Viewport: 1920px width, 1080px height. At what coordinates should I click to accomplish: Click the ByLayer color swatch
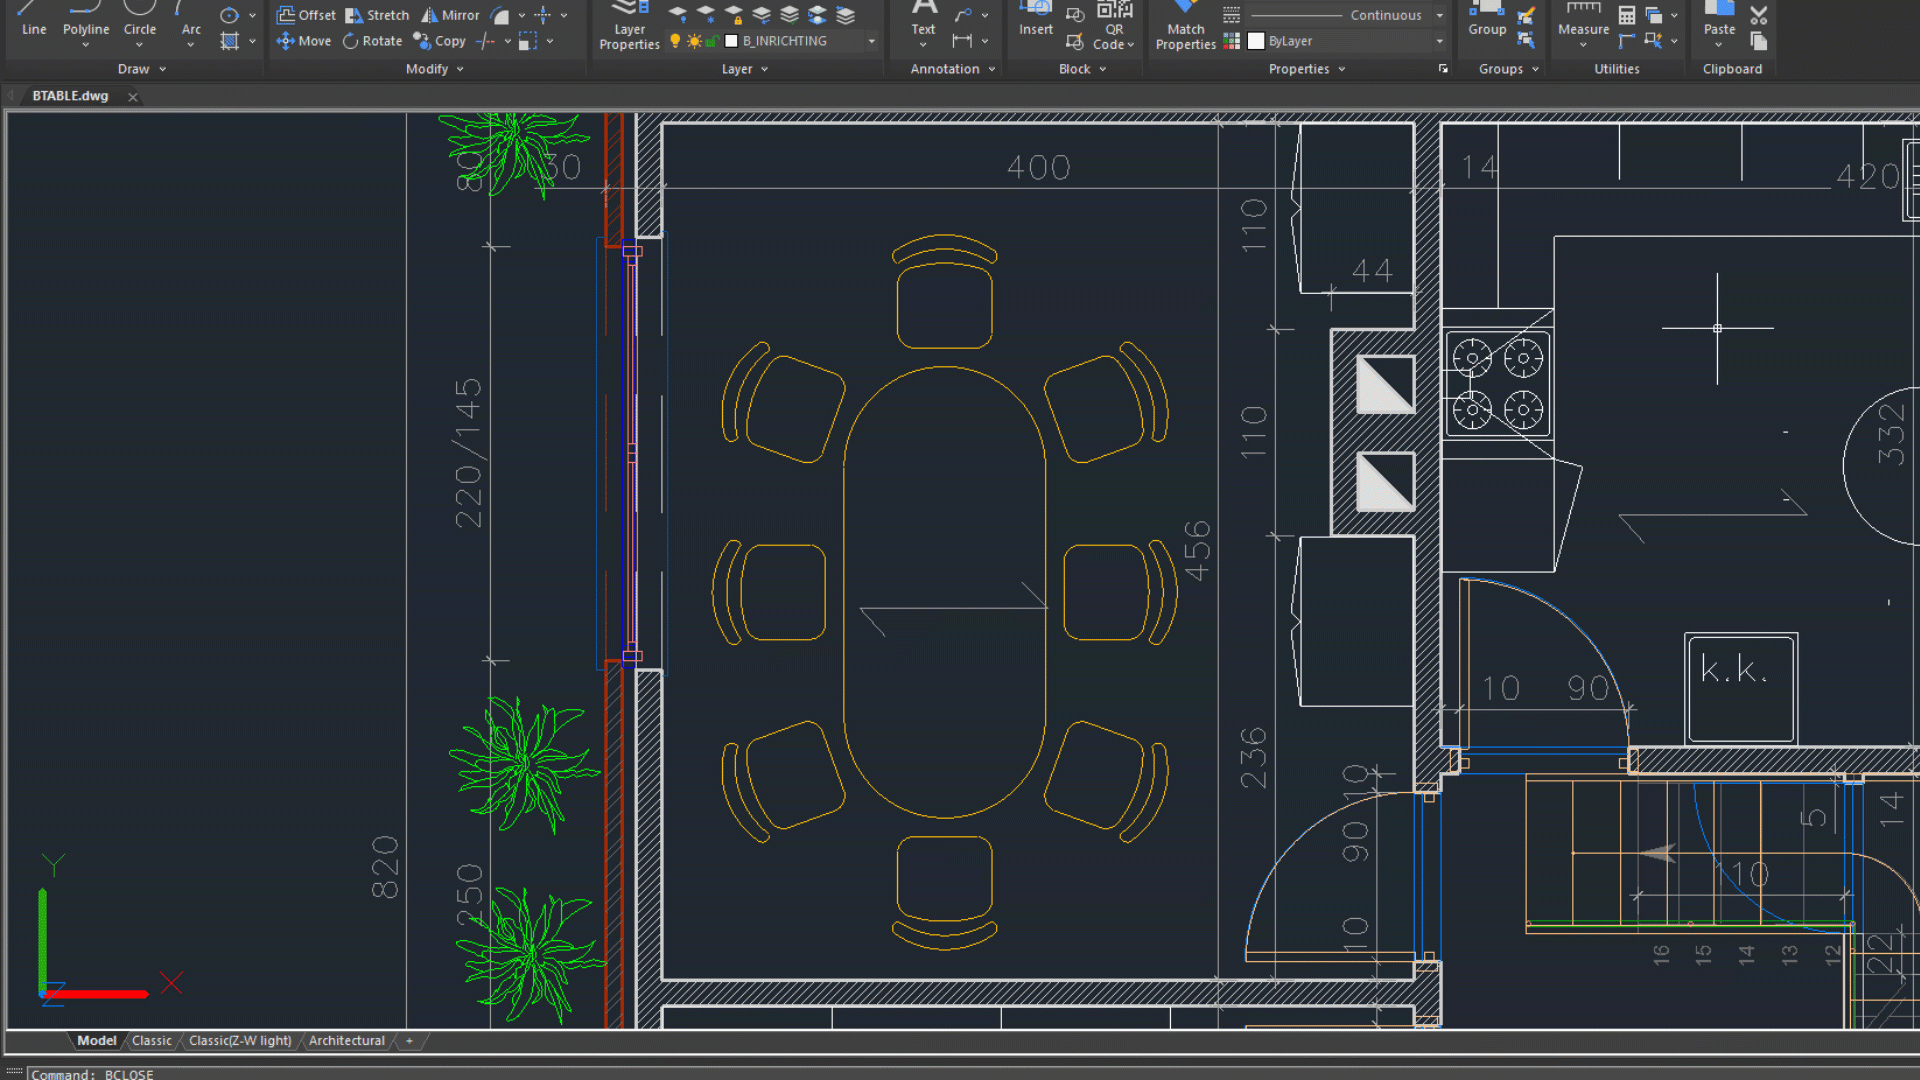tap(1256, 41)
